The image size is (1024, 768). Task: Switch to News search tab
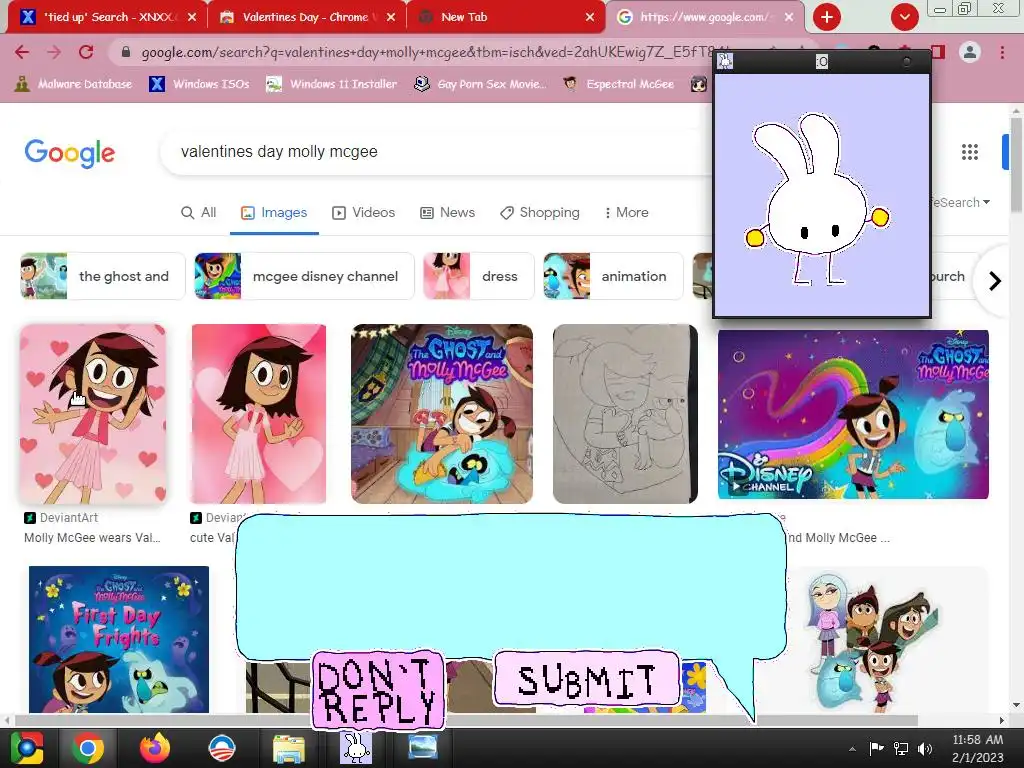[x=447, y=213]
